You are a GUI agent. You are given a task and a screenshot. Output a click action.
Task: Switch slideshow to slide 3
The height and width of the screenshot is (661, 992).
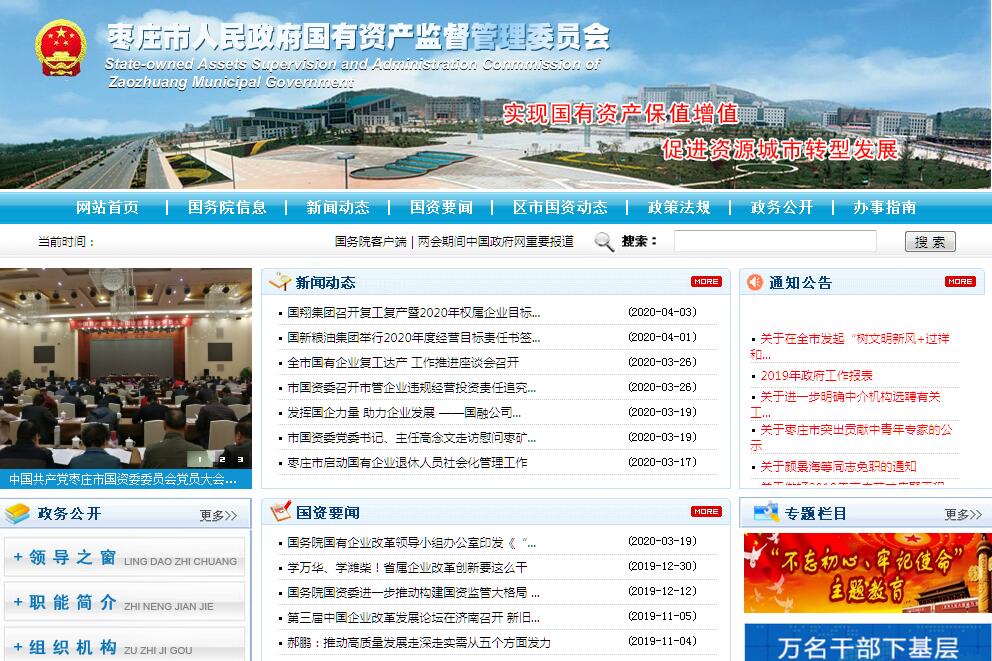coord(240,459)
